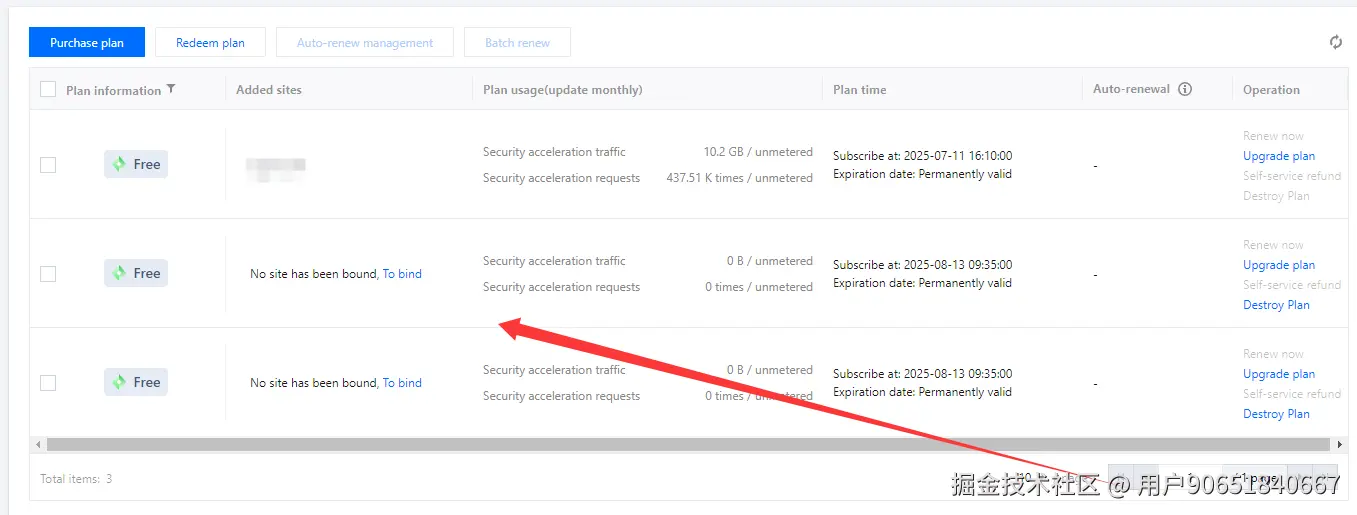Open the Plan information filter icon
Image resolution: width=1357 pixels, height=515 pixels.
pos(171,89)
